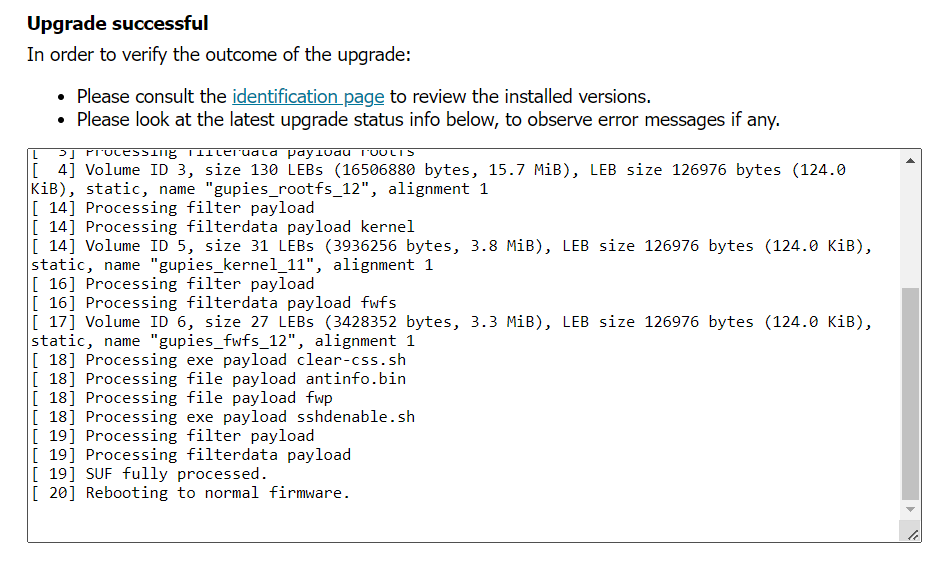The width and height of the screenshot is (941, 563).
Task: Place cursor on 'Rebooting to normal firmware' line
Action: coord(191,493)
